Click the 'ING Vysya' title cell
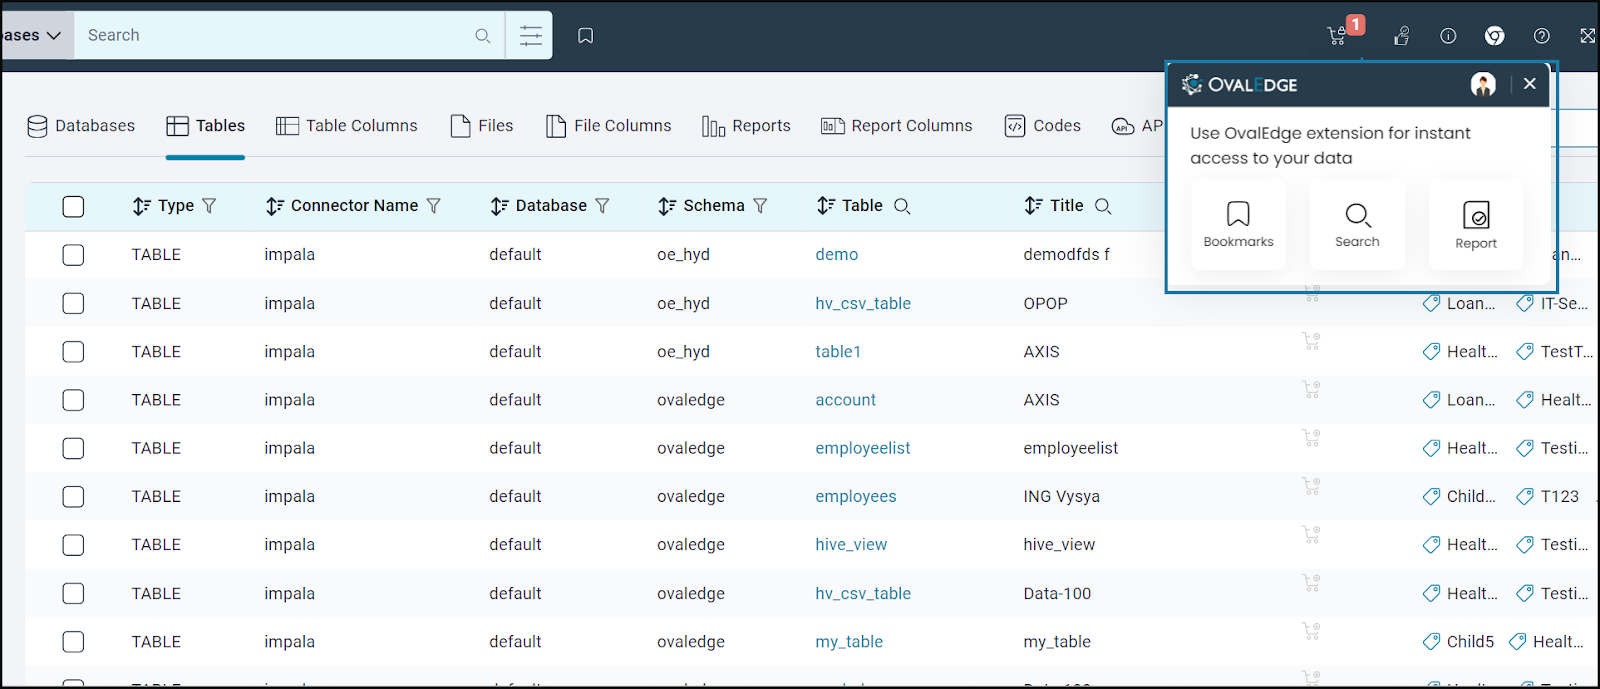The width and height of the screenshot is (1600, 689). pos(1062,497)
